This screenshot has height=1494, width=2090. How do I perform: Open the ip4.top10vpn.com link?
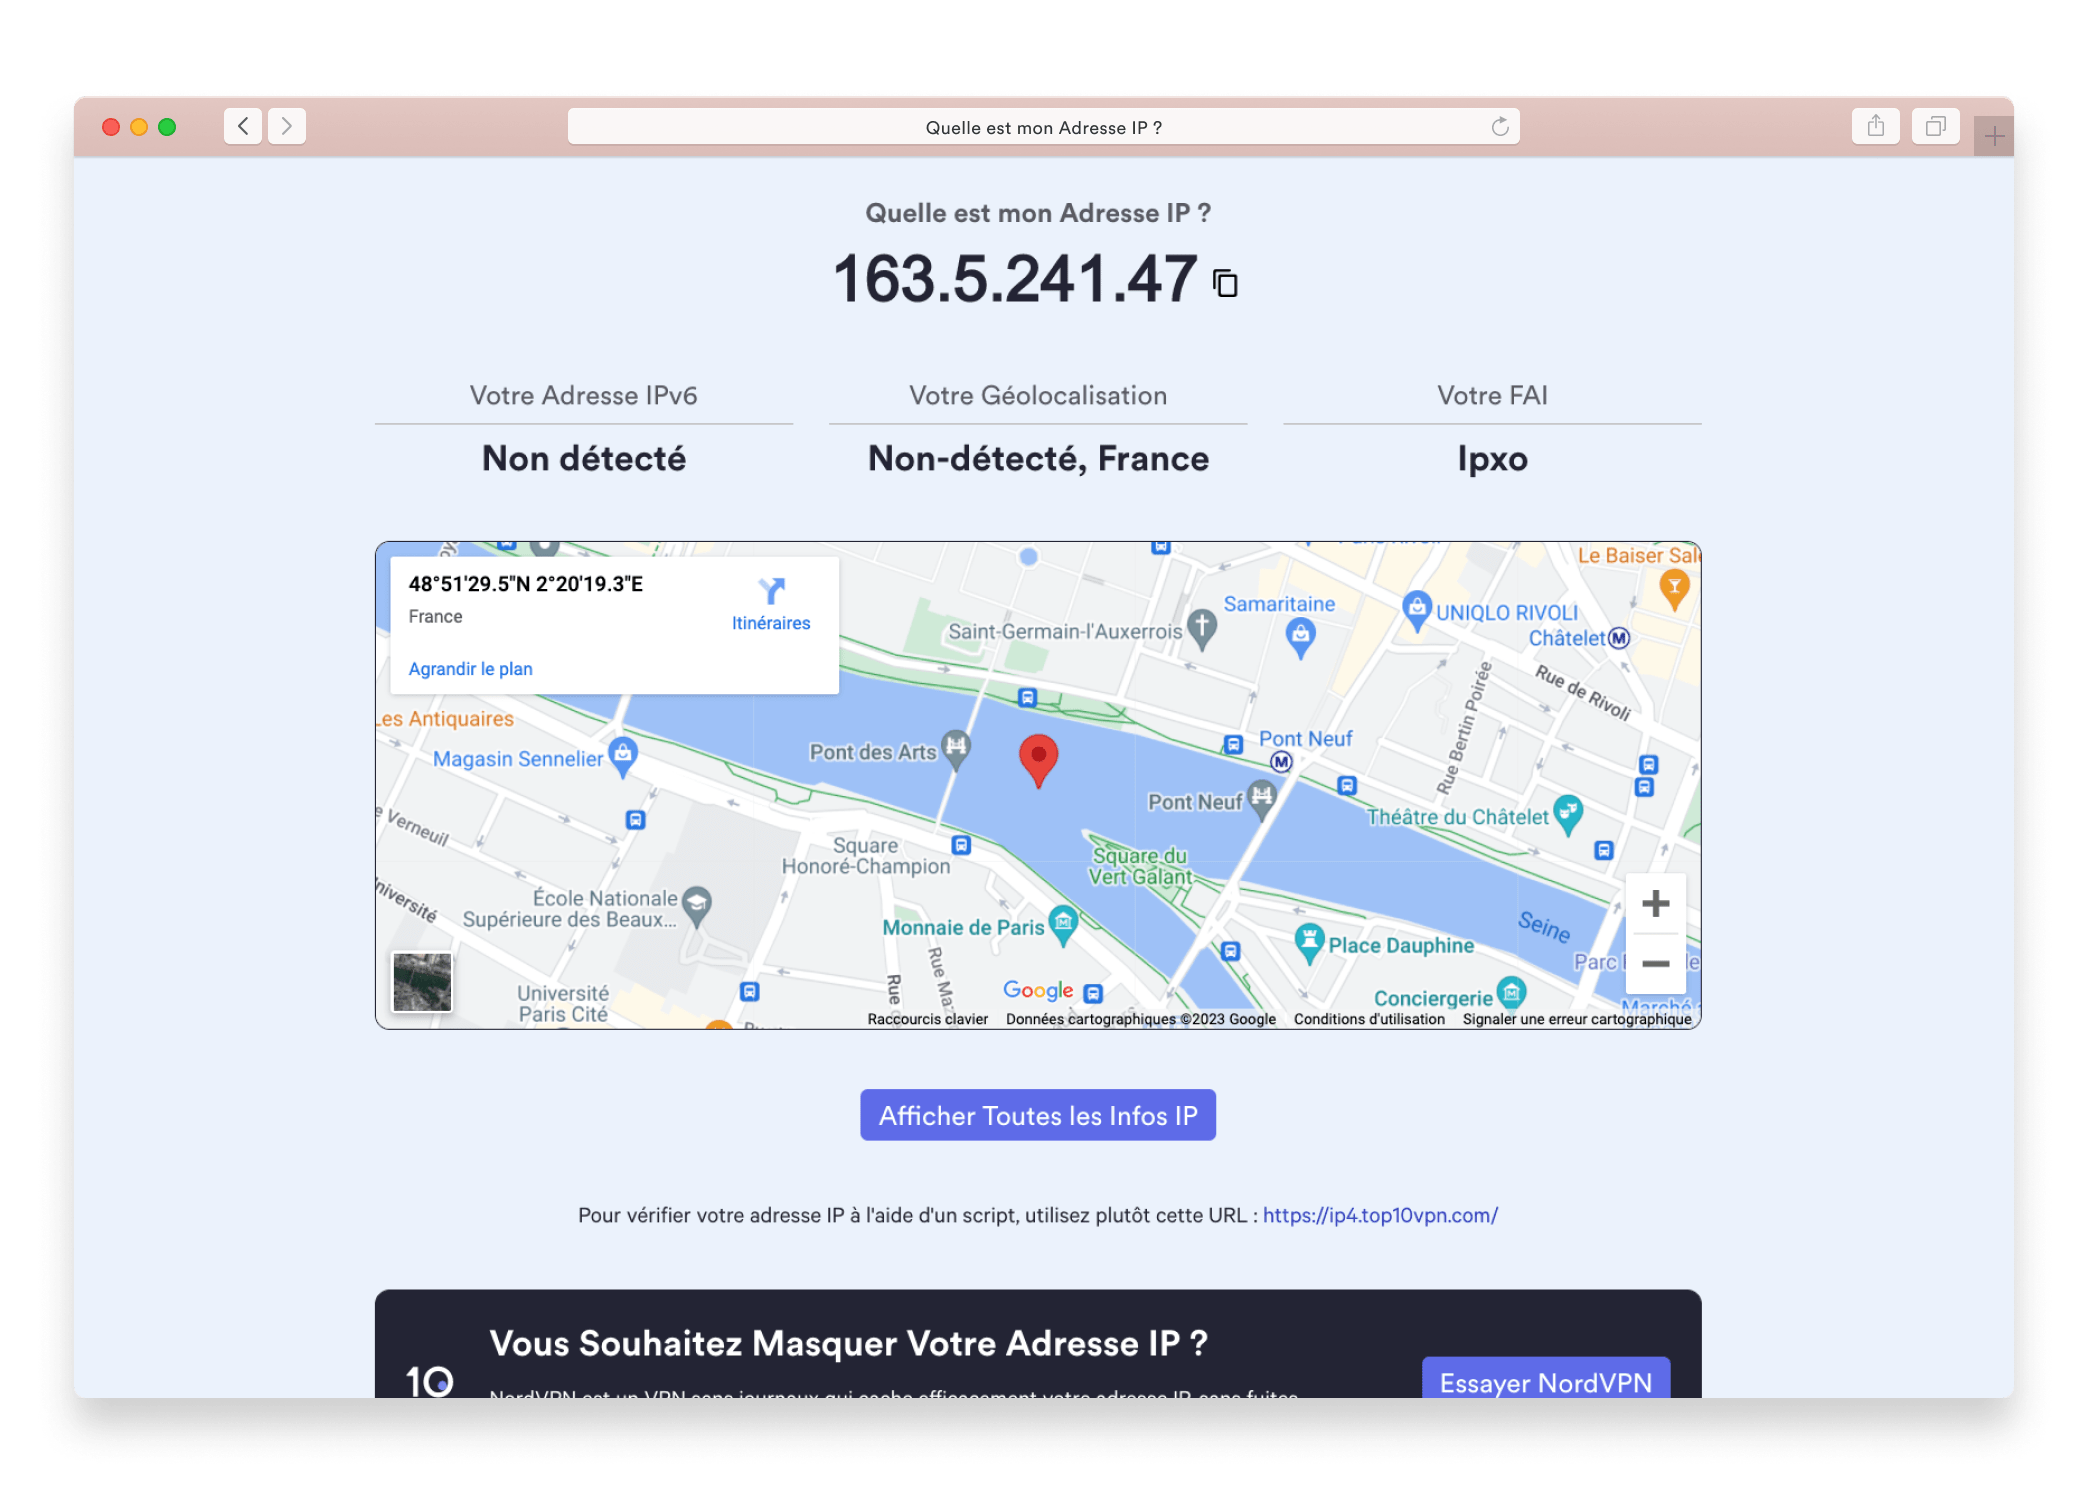pos(1379,1215)
